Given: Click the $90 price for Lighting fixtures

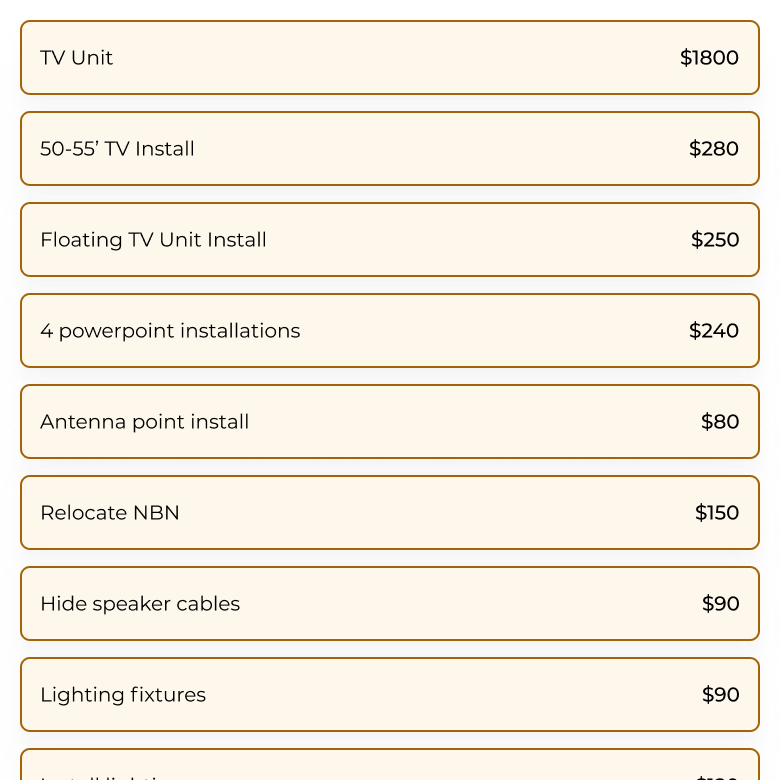Looking at the screenshot, I should pyautogui.click(x=721, y=695).
